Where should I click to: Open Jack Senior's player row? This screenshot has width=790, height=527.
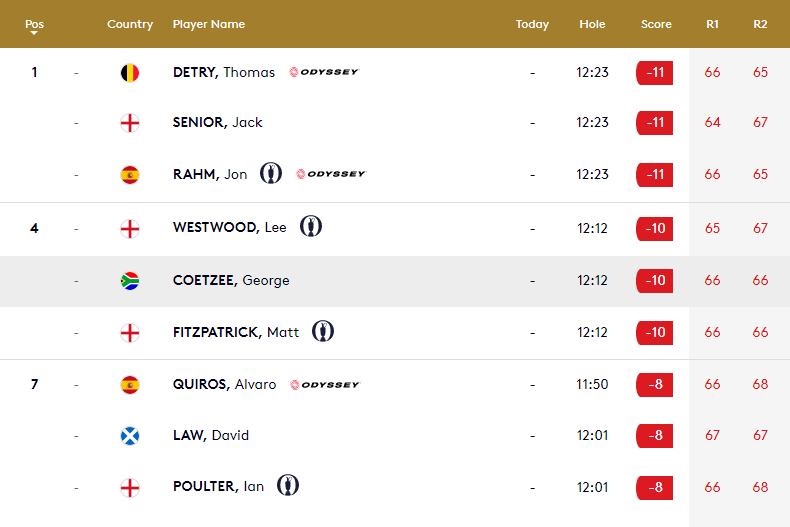(x=218, y=122)
